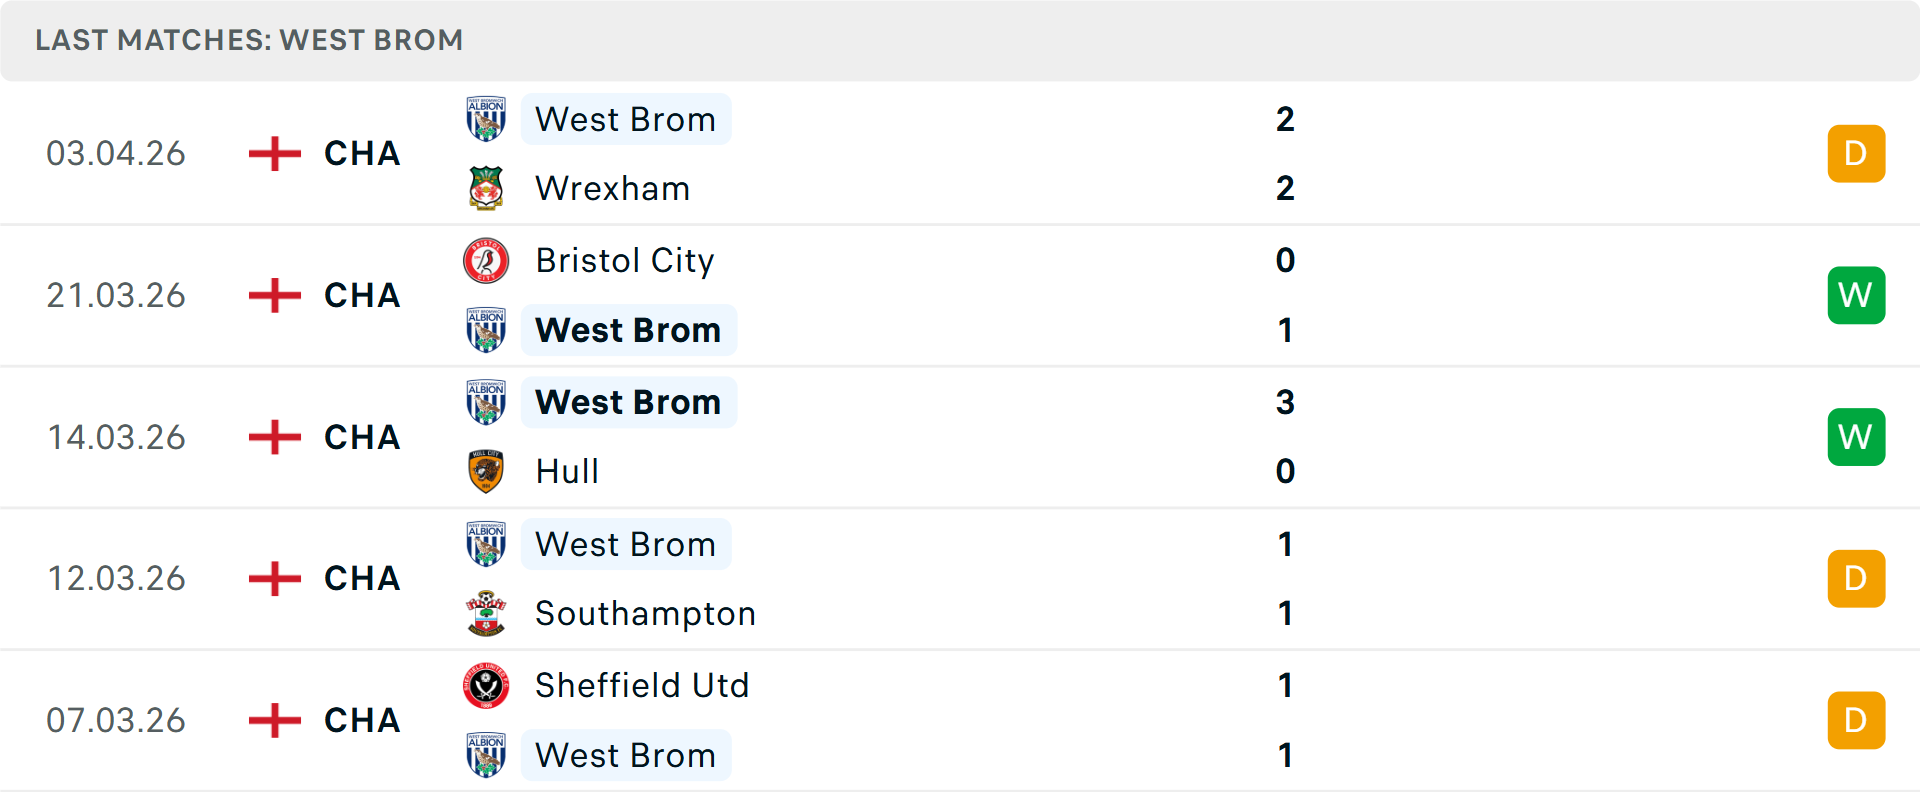
Task: Toggle the D result badge for the Wrexham draw
Action: tap(1856, 153)
